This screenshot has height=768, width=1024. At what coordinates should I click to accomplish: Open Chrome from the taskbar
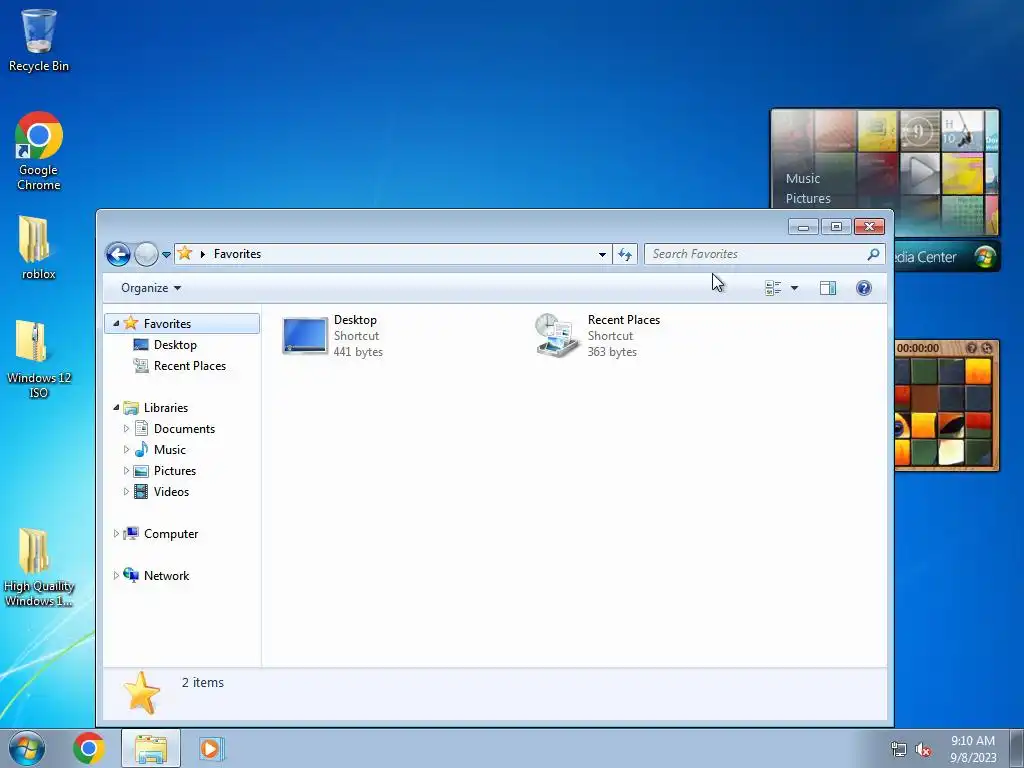pos(89,748)
